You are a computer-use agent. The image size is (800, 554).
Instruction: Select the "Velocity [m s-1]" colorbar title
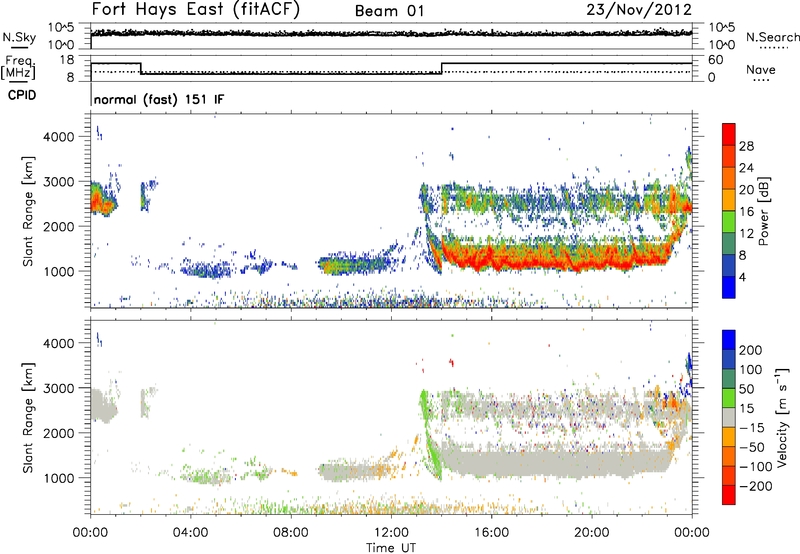coord(781,417)
